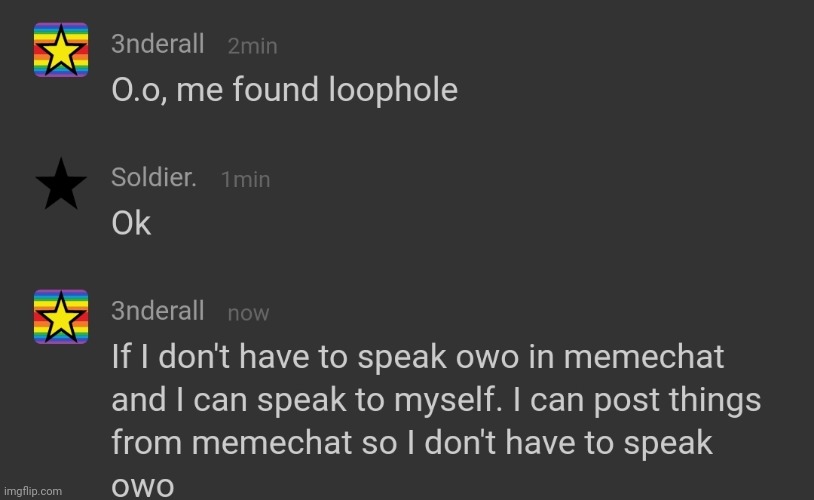Click the "O.o," text starting the first message
This screenshot has width=814, height=500.
139,90
